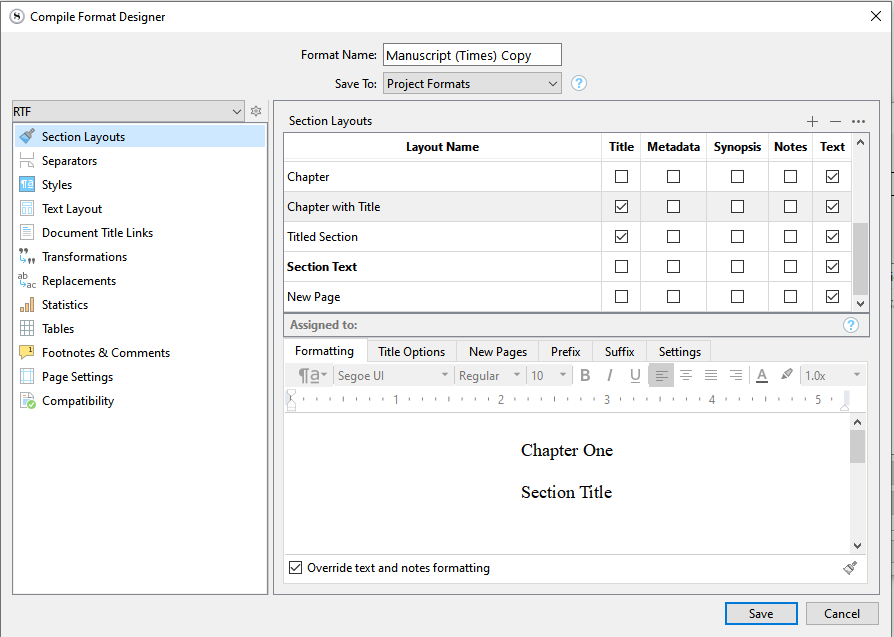The width and height of the screenshot is (894, 637).
Task: Click the center alignment icon
Action: (686, 375)
